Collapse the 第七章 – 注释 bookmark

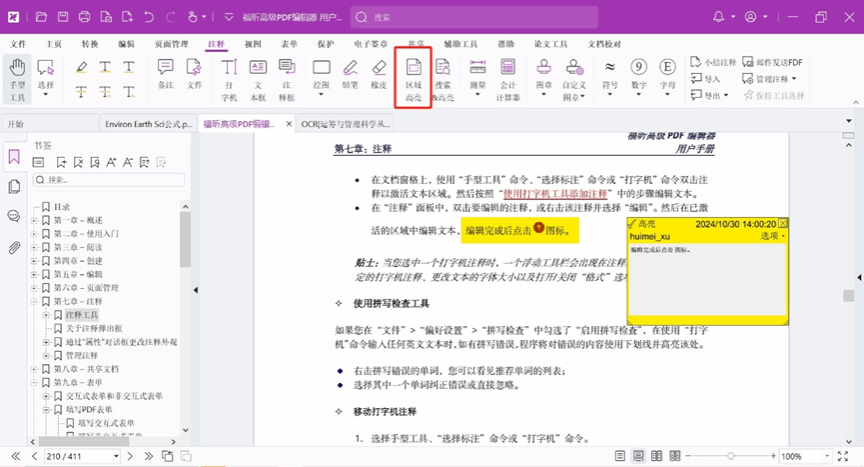34,301
